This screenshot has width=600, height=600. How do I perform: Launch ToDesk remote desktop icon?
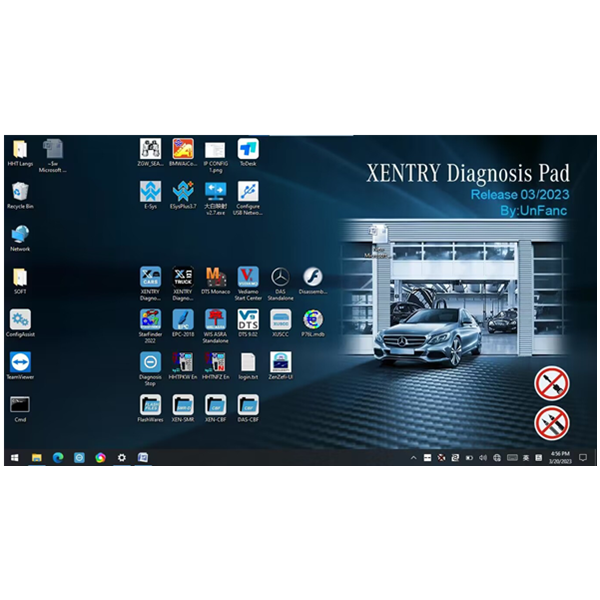[x=248, y=149]
